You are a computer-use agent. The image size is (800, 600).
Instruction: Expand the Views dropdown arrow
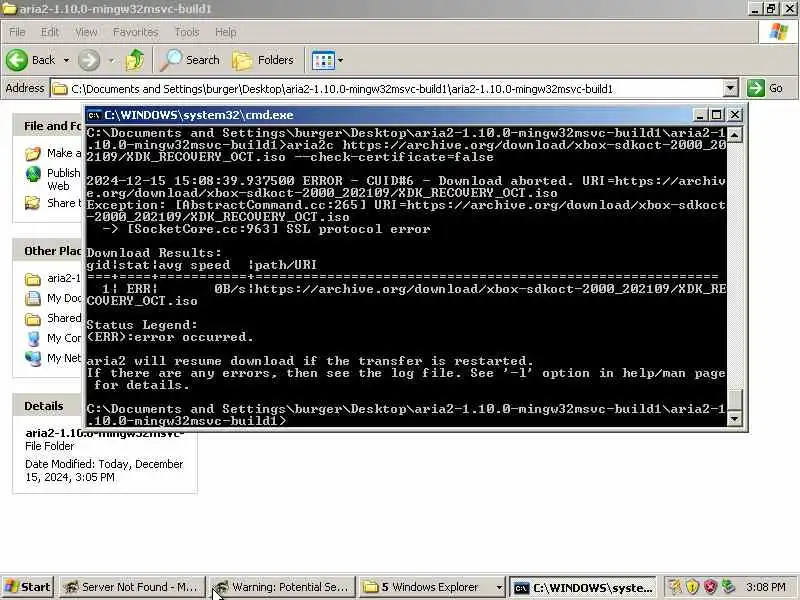[x=340, y=61]
